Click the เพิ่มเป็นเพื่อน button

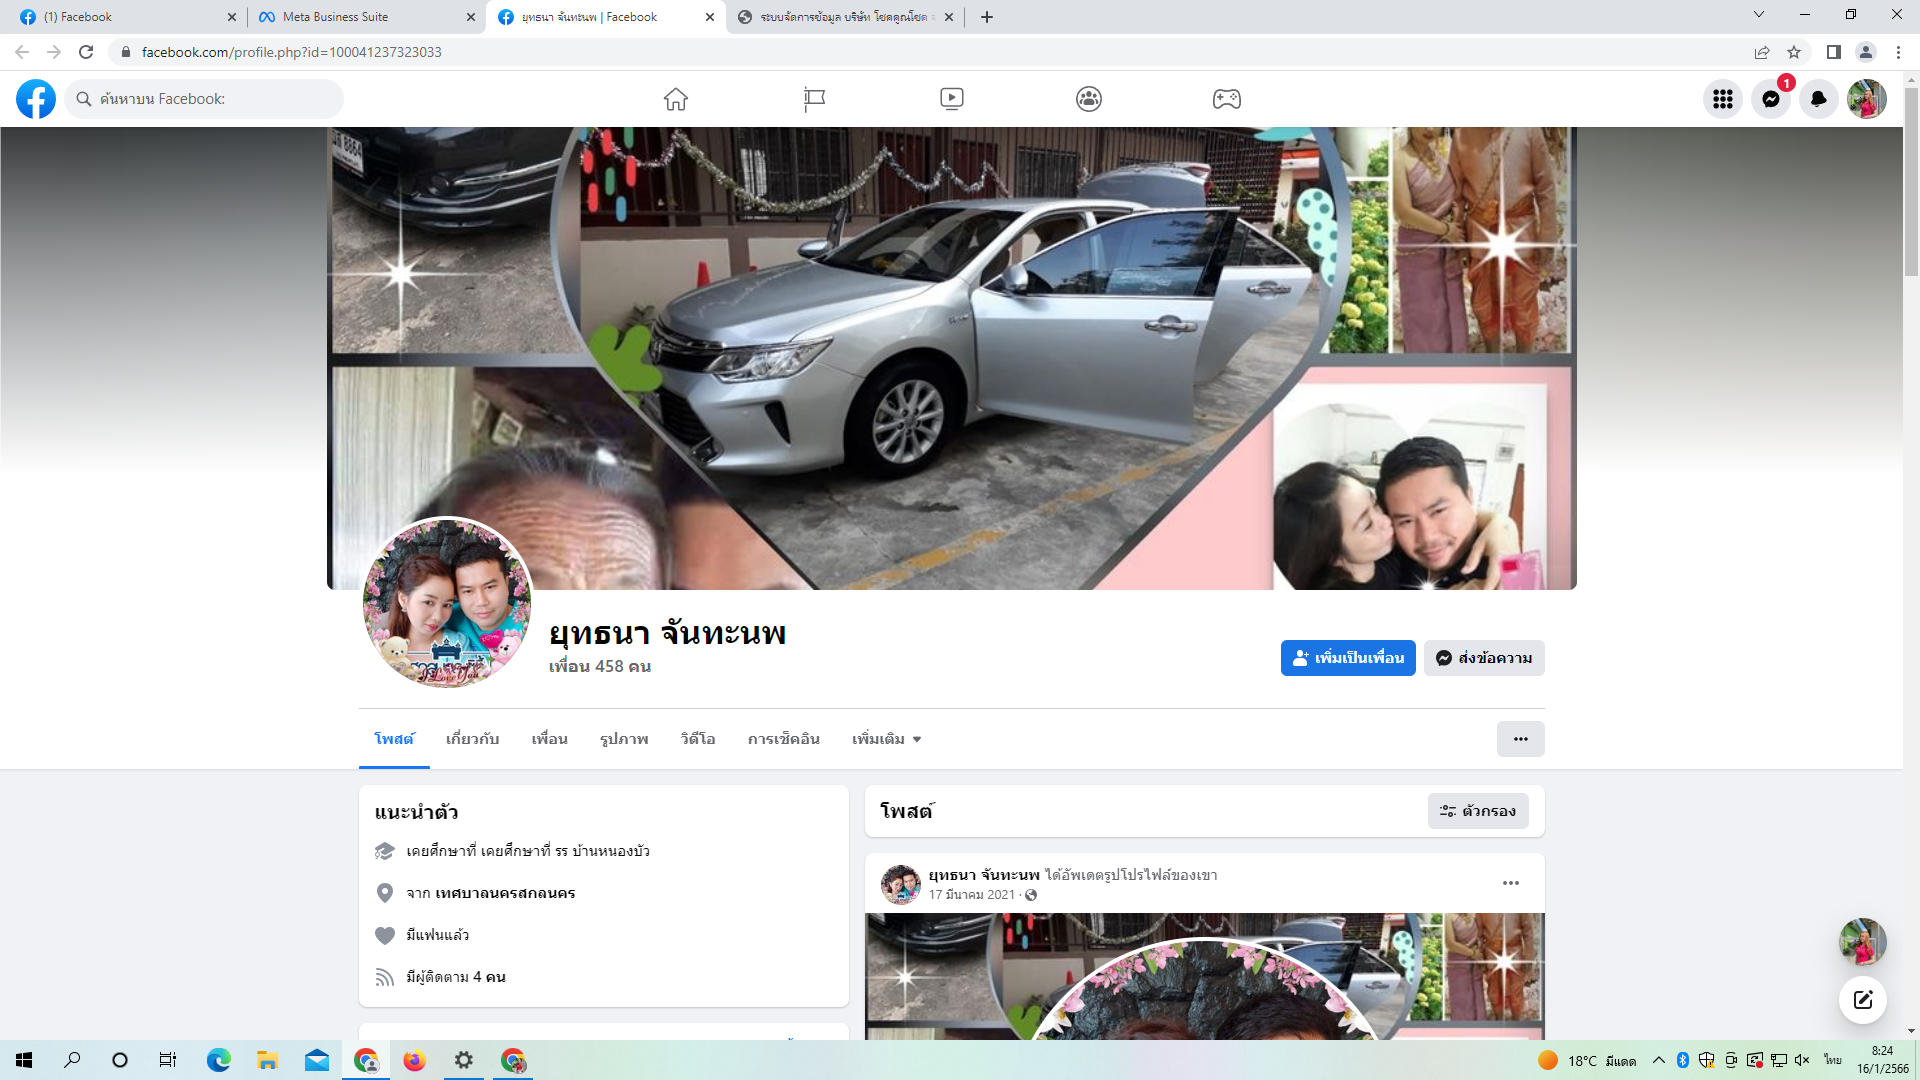(x=1347, y=658)
